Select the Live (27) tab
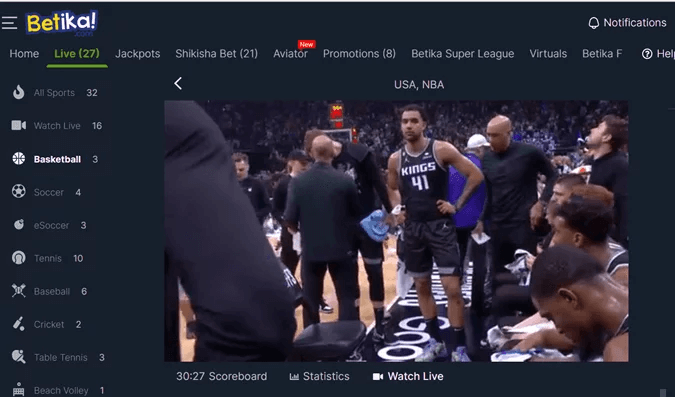 (77, 53)
